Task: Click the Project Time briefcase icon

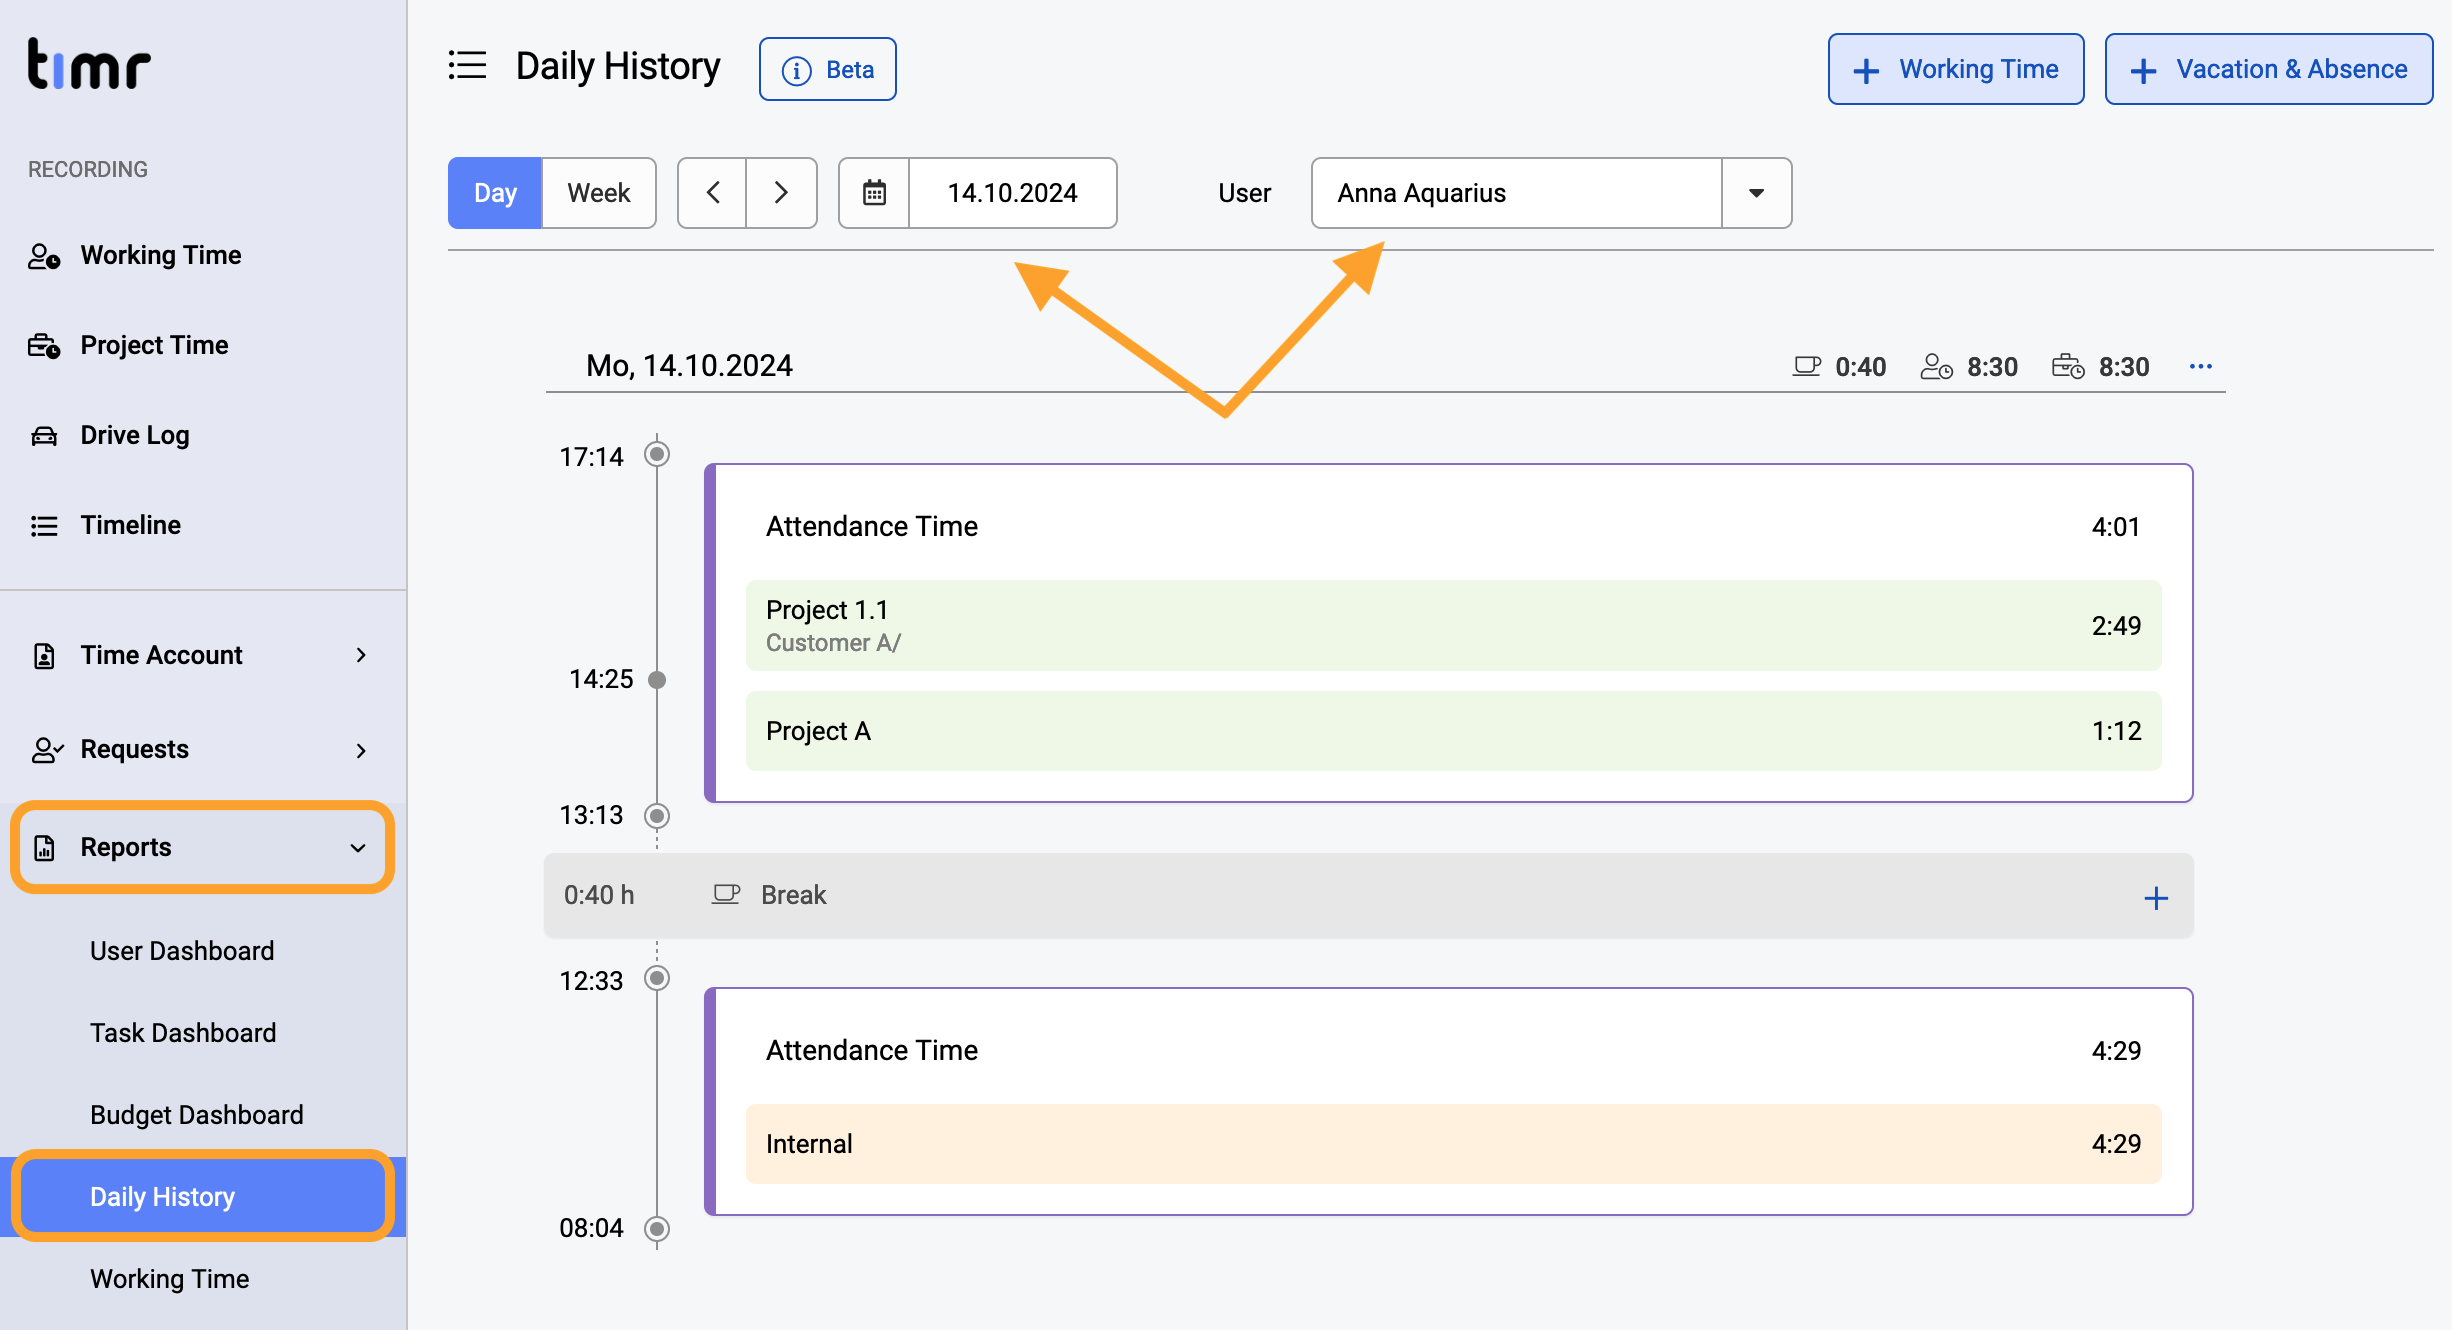Action: pyautogui.click(x=44, y=346)
